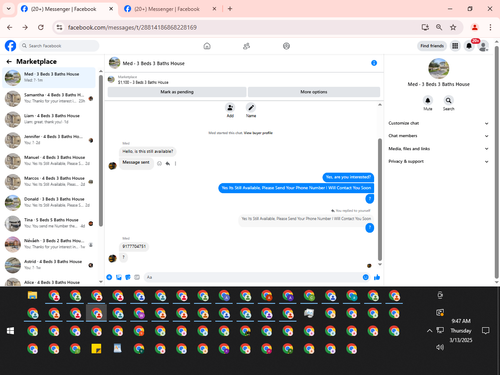
Task: Show hidden system tray icons chevron
Action: [x=429, y=331]
